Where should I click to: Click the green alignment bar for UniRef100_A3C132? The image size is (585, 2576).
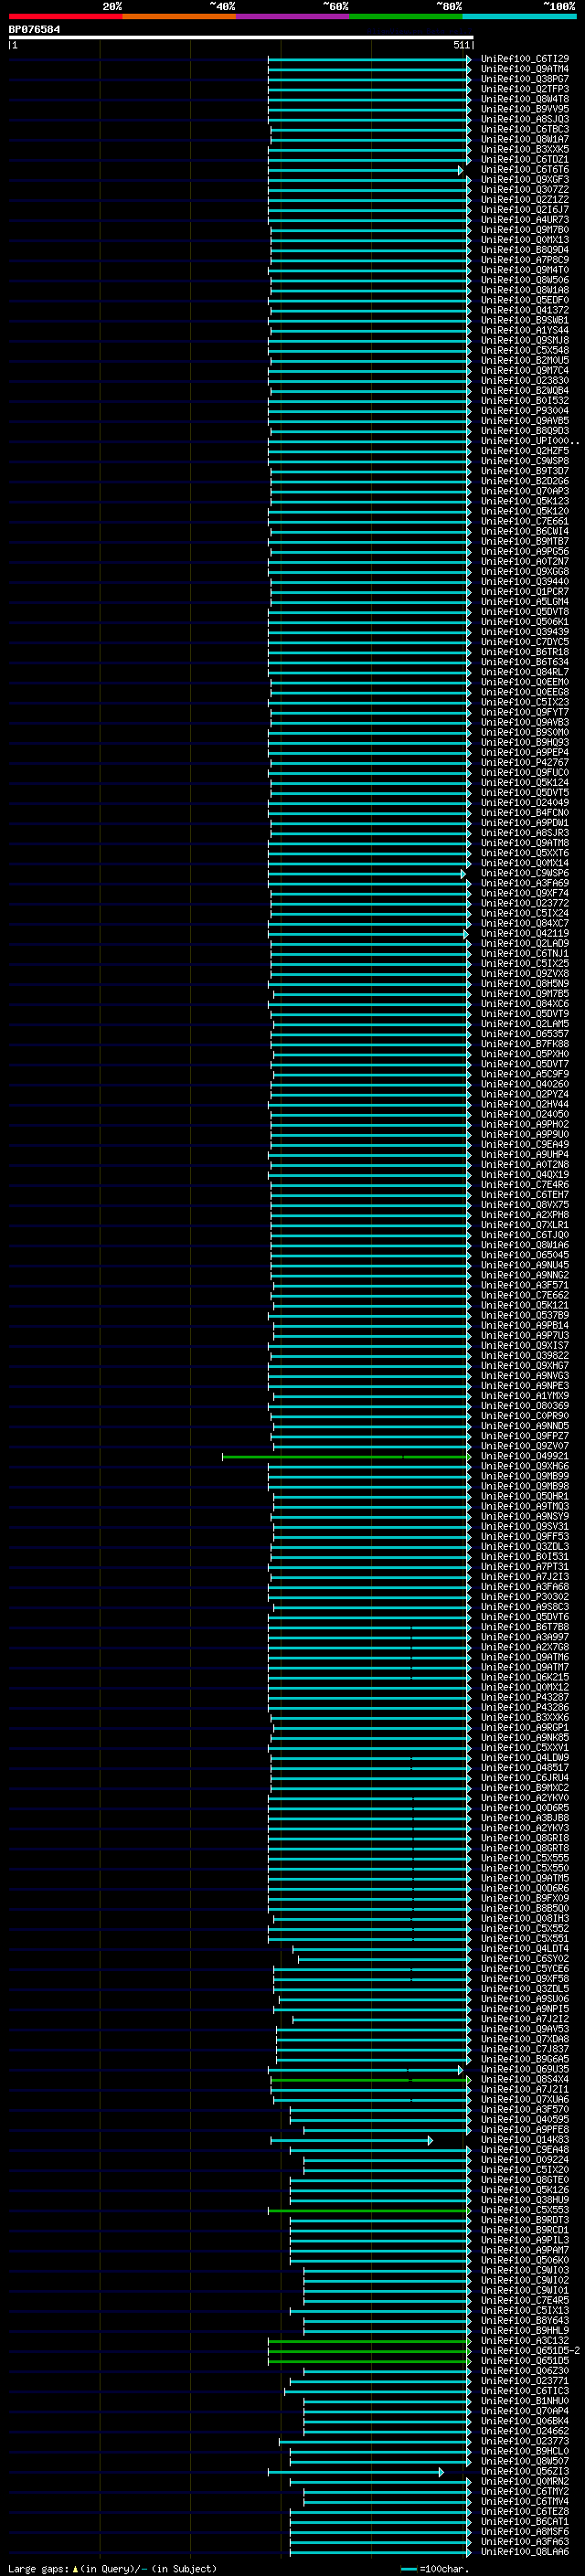[x=369, y=2341]
